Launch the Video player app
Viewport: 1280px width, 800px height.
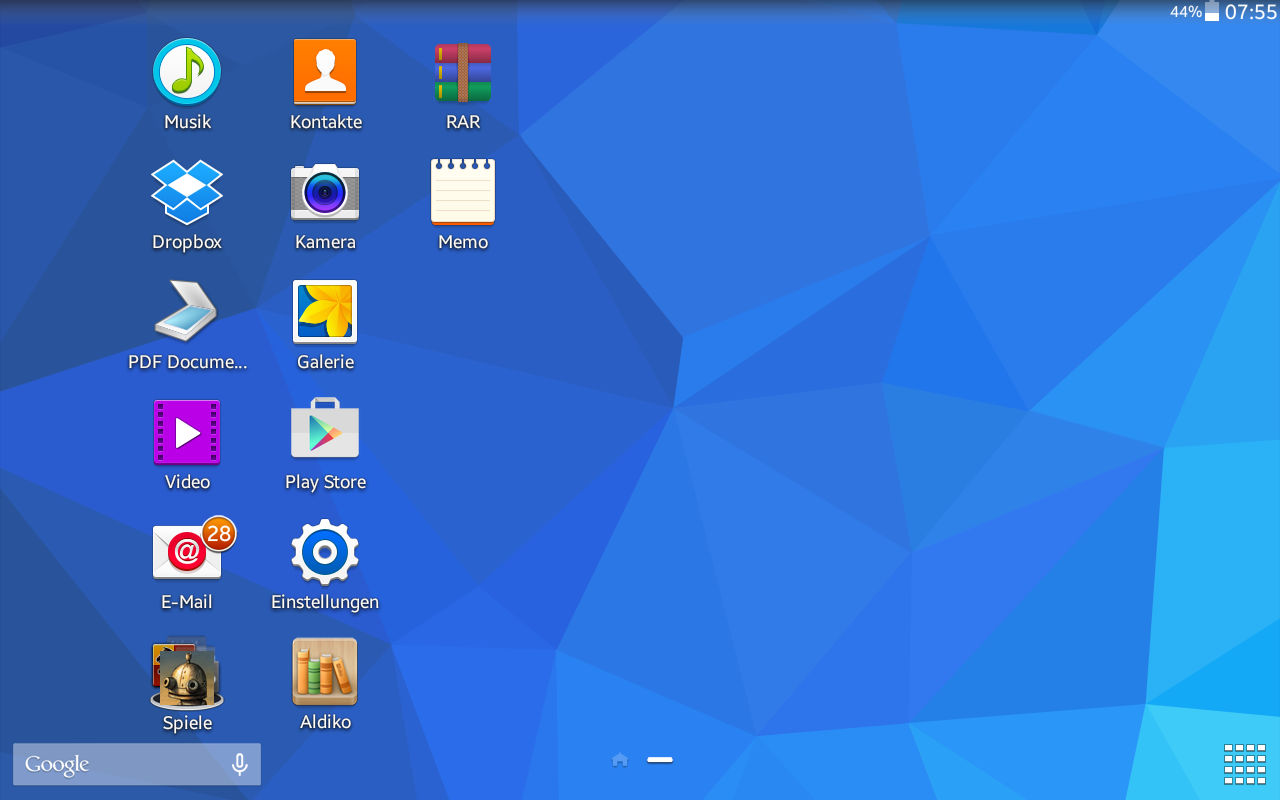coord(187,432)
